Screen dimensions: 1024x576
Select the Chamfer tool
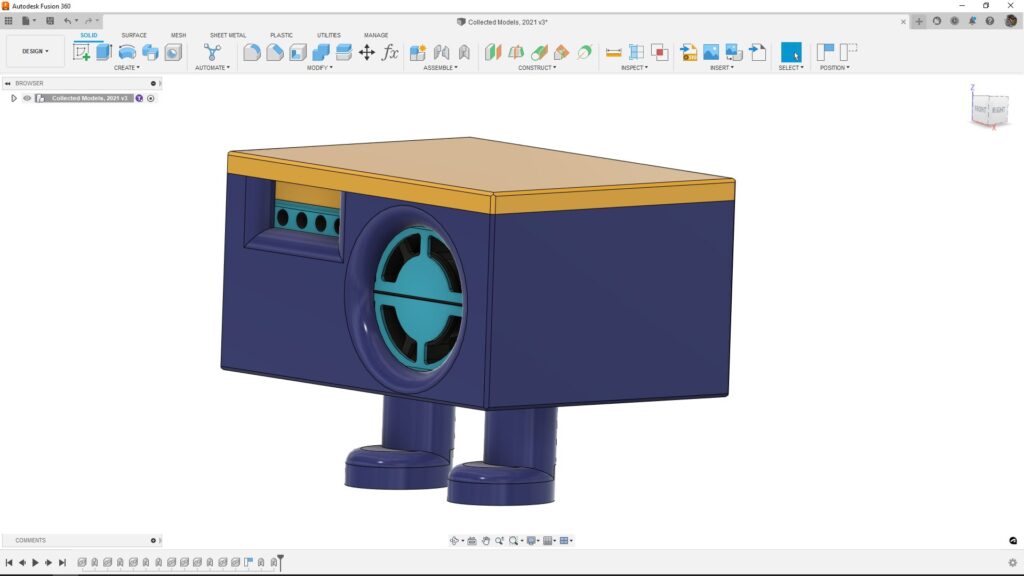click(x=275, y=52)
